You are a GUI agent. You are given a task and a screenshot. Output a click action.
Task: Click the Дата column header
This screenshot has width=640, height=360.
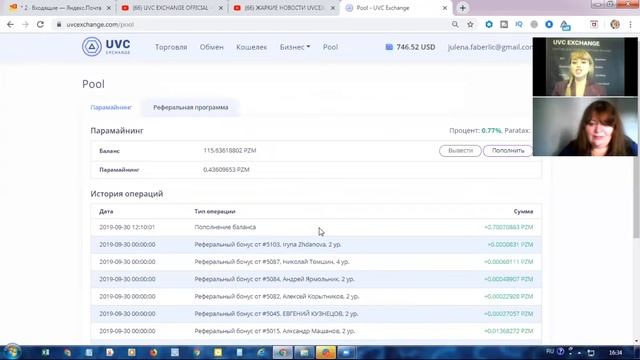pos(106,211)
